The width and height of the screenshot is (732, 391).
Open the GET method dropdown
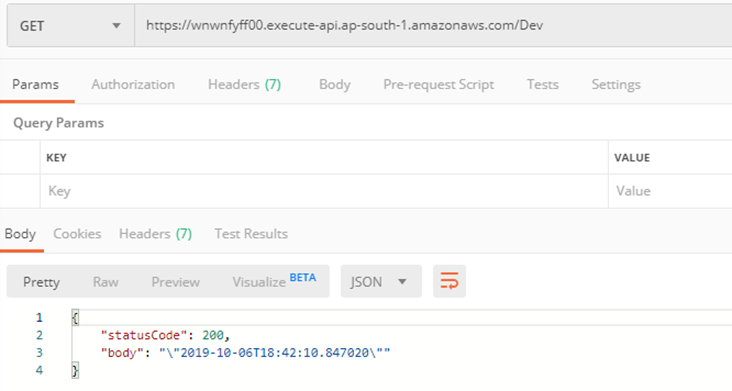click(70, 26)
